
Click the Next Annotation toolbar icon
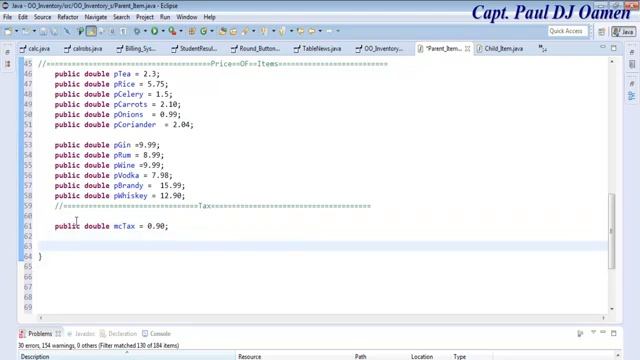[264, 31]
